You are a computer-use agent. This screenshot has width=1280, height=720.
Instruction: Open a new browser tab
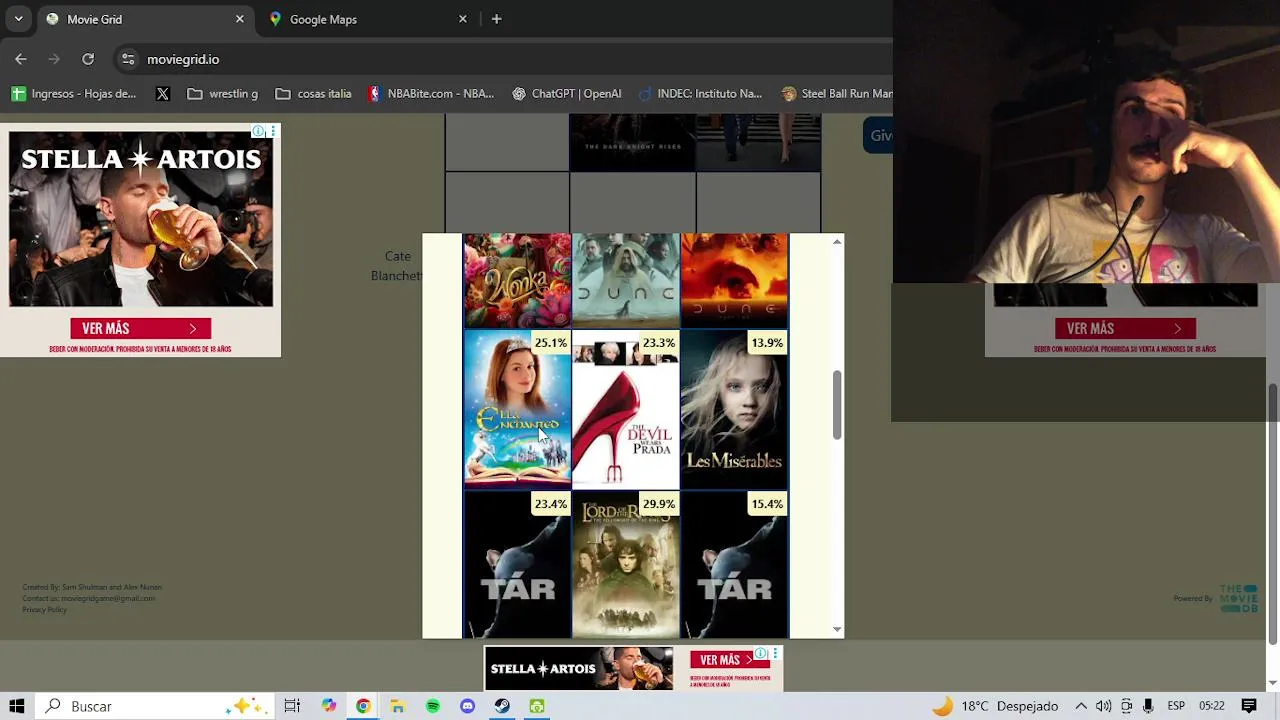tap(496, 19)
